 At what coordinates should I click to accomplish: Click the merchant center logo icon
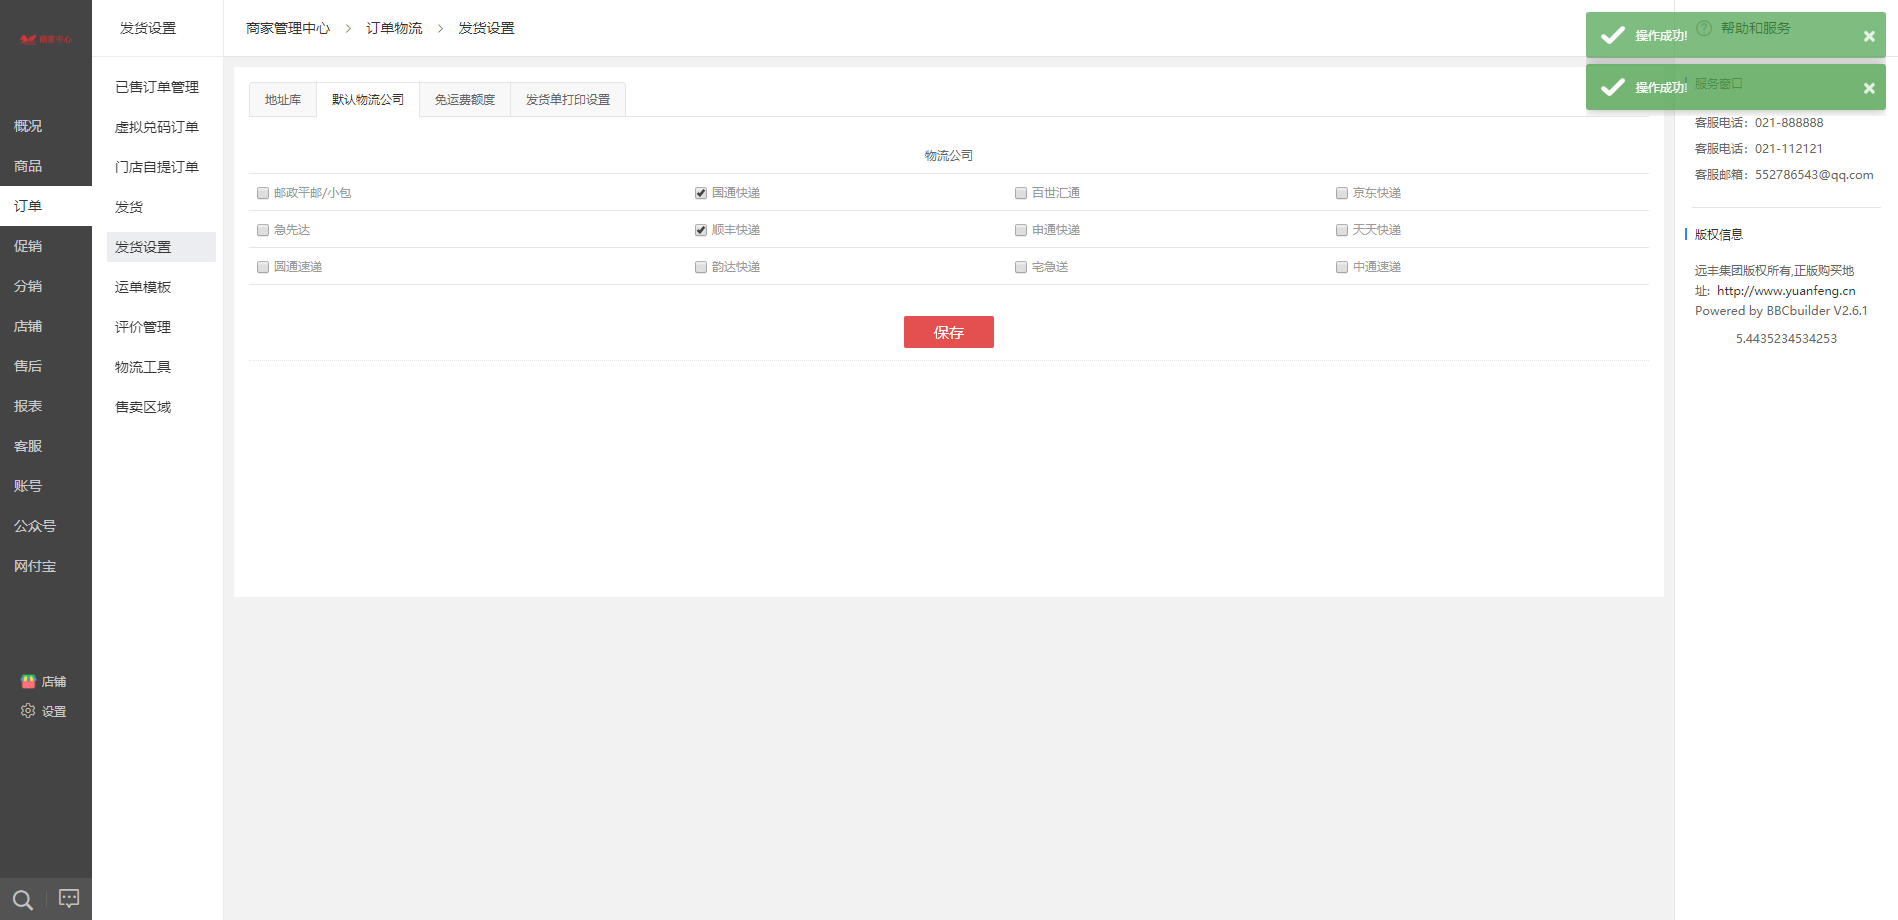46,39
